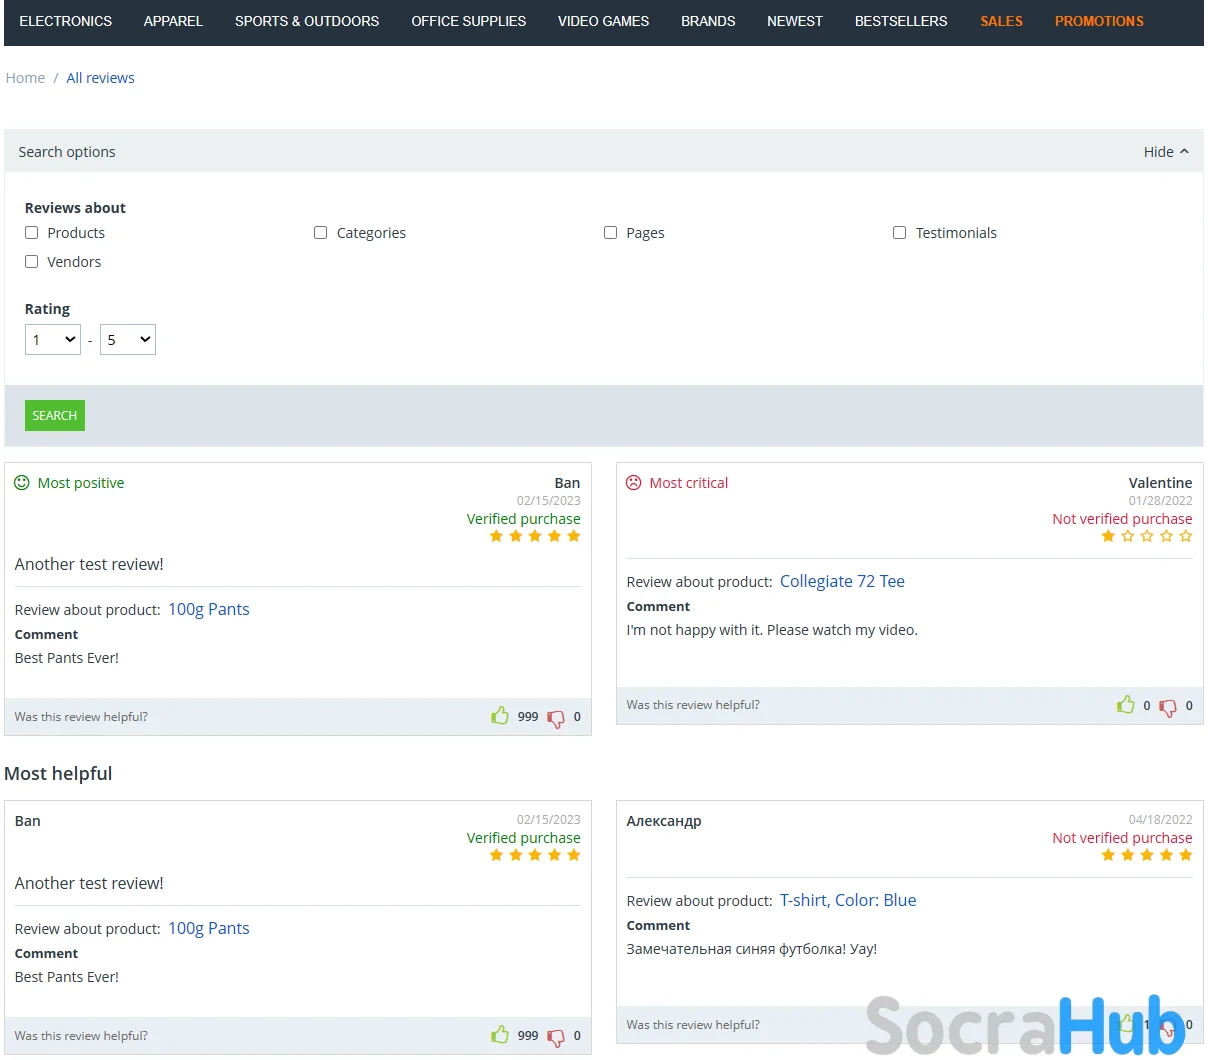Thumbs down Valentine's Collegiate 72 Tee review
Image resolution: width=1208 pixels, height=1060 pixels.
pos(1168,707)
